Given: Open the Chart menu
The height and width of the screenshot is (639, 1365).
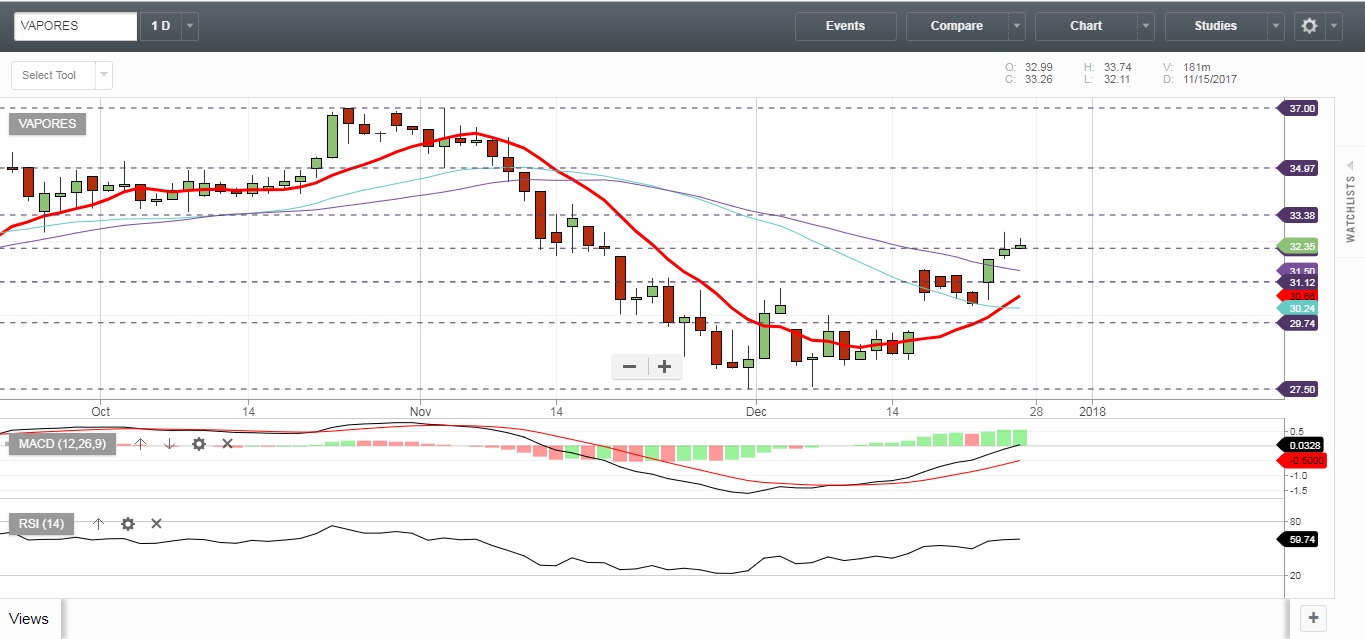Looking at the screenshot, I should tap(1086, 26).
